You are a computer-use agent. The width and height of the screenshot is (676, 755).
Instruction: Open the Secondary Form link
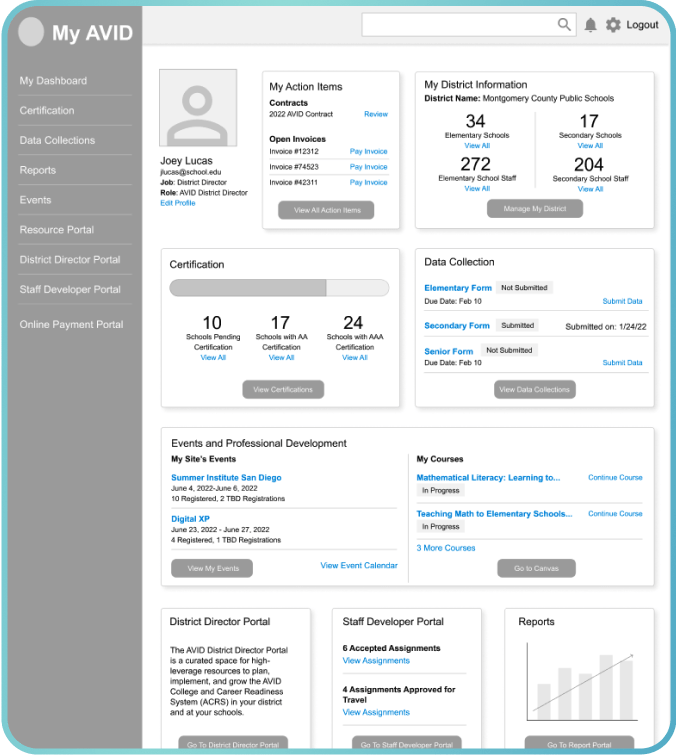[x=456, y=325]
